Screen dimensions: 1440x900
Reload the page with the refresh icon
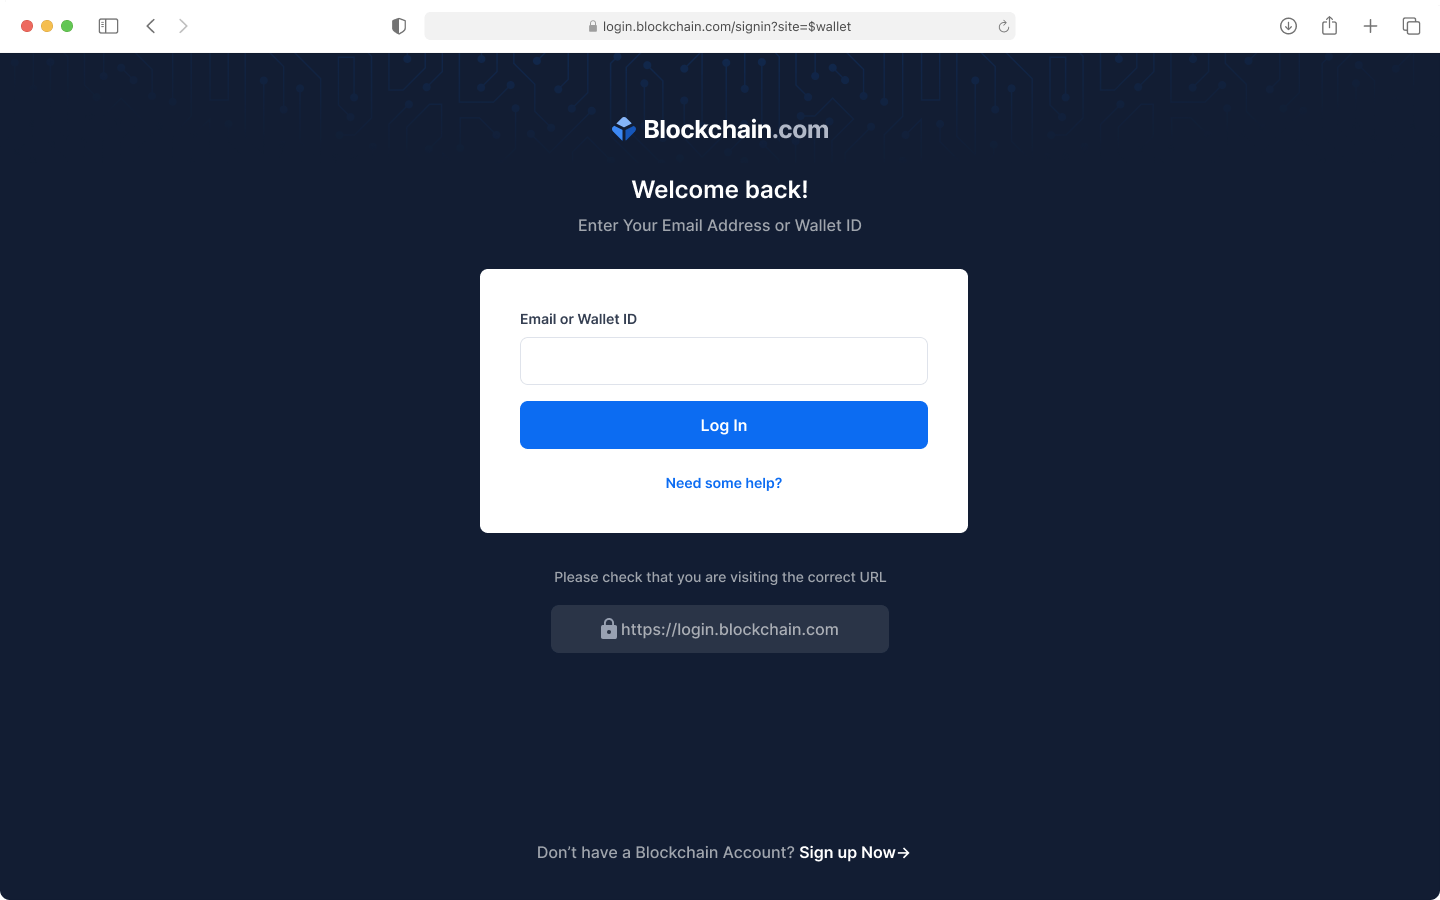(1003, 27)
